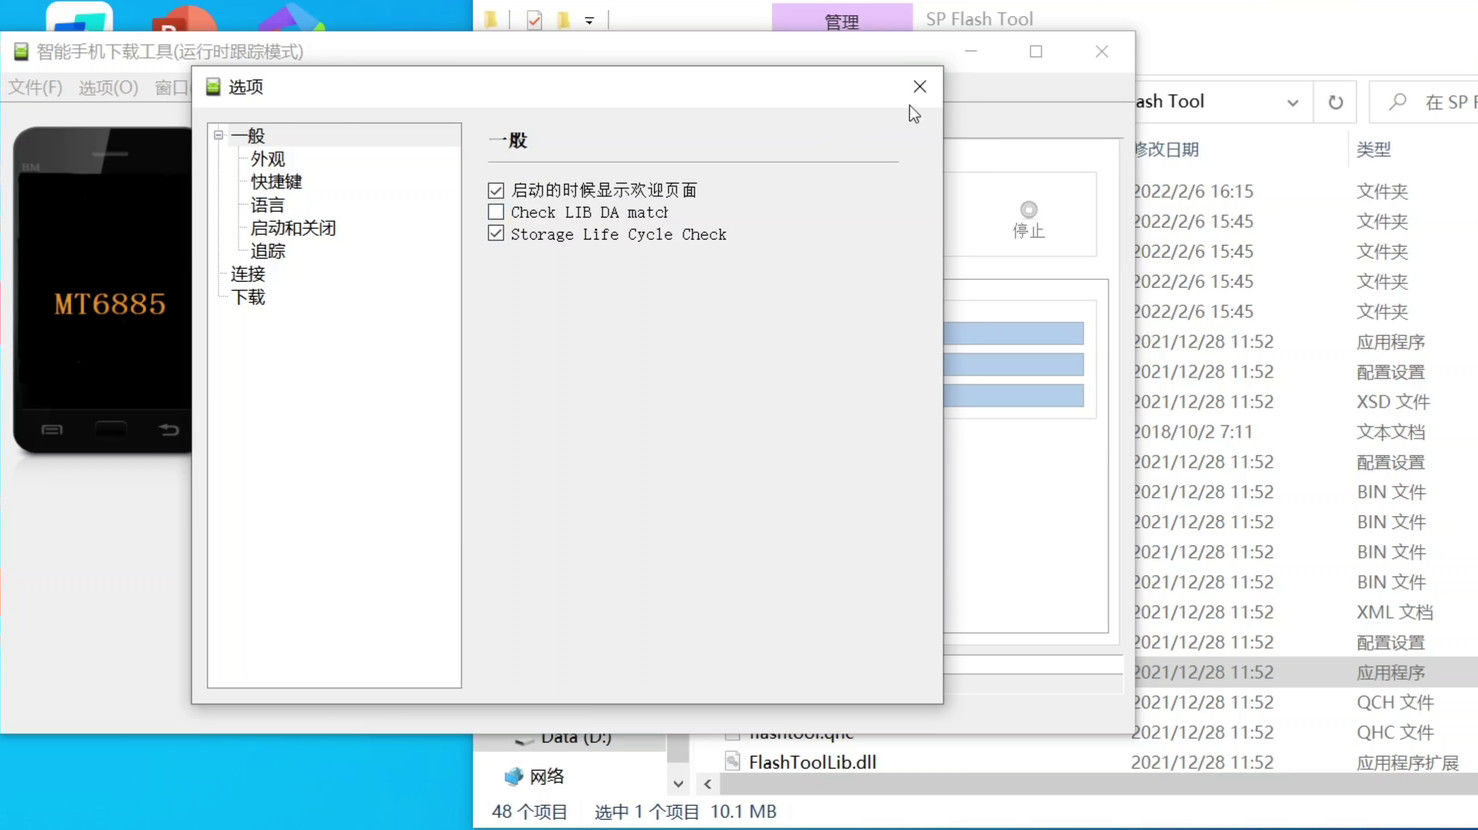This screenshot has height=830, width=1478.
Task: Click the stop circle icon above 停止
Action: pos(1028,209)
